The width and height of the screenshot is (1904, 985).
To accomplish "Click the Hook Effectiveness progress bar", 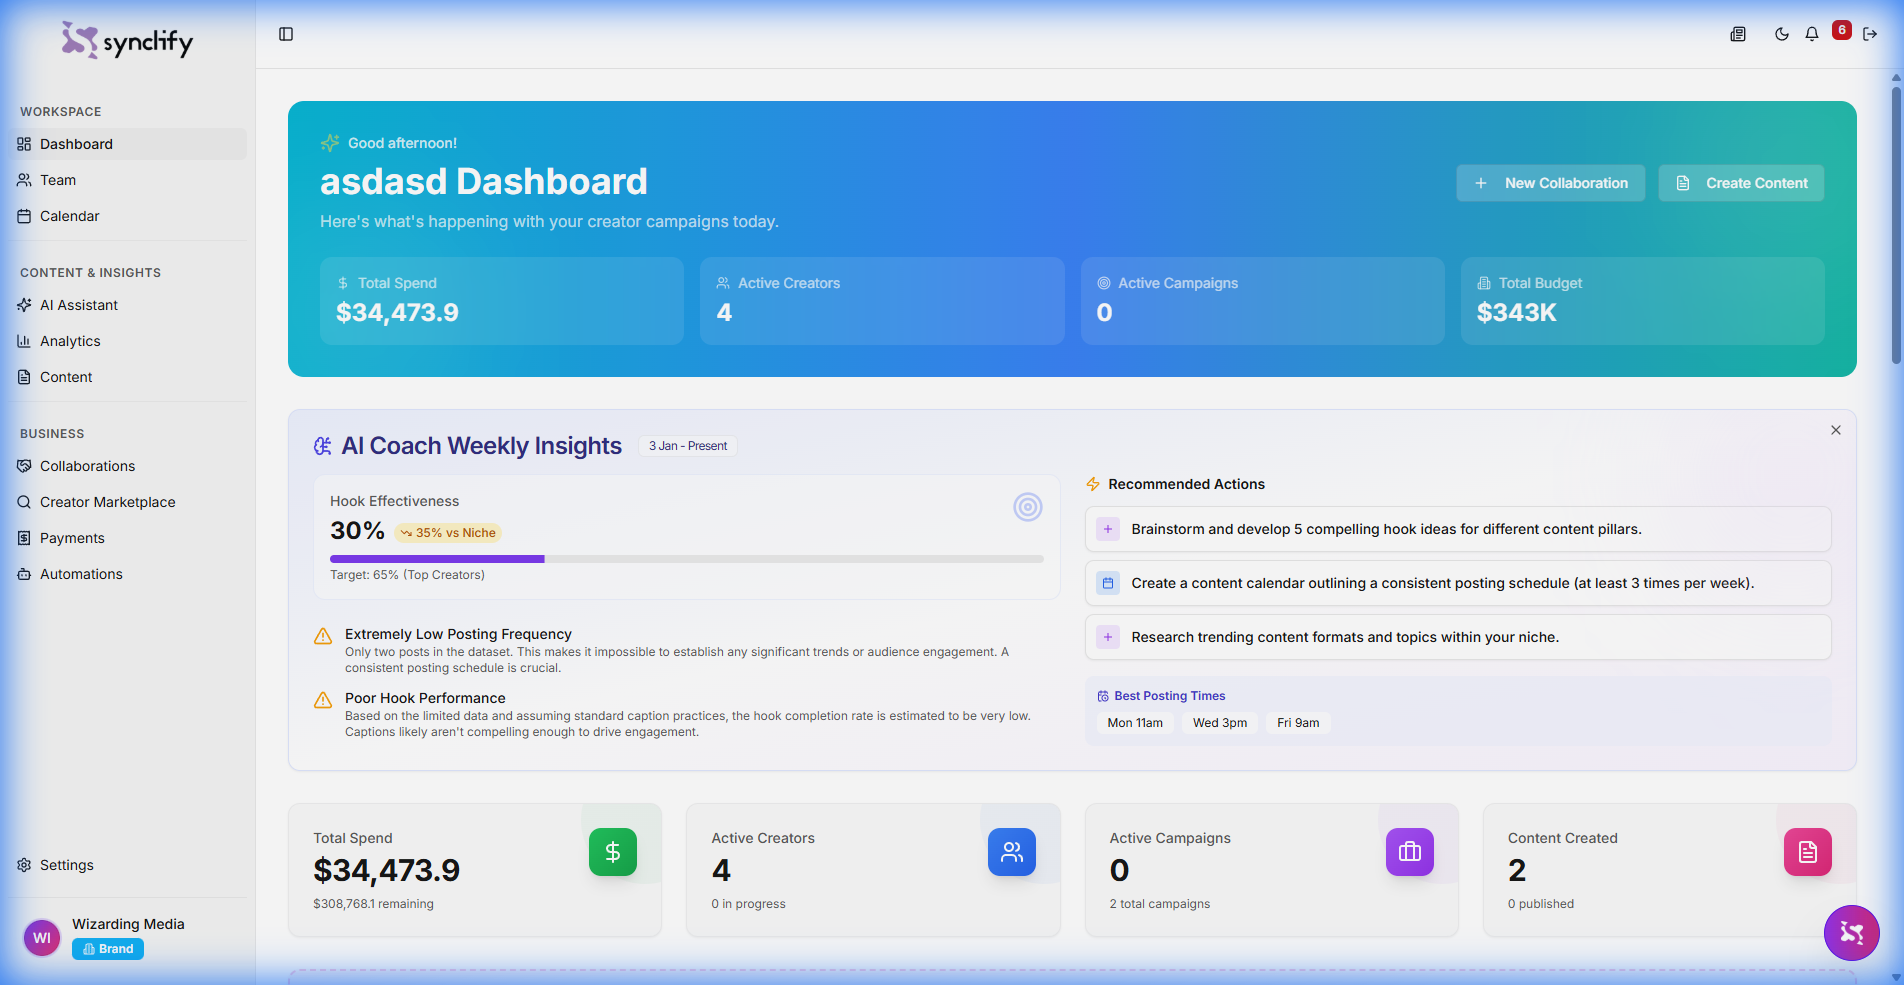I will click(x=686, y=558).
